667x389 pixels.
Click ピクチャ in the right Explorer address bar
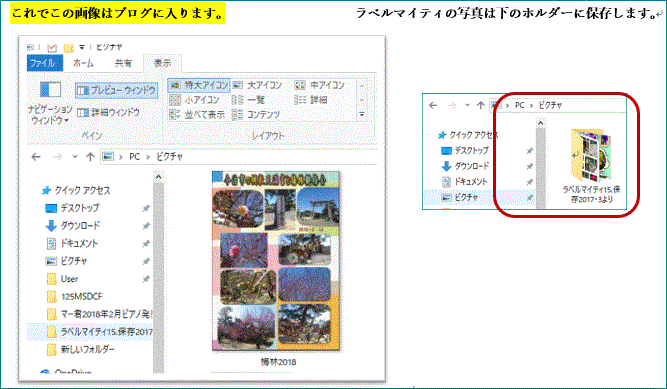click(x=550, y=105)
